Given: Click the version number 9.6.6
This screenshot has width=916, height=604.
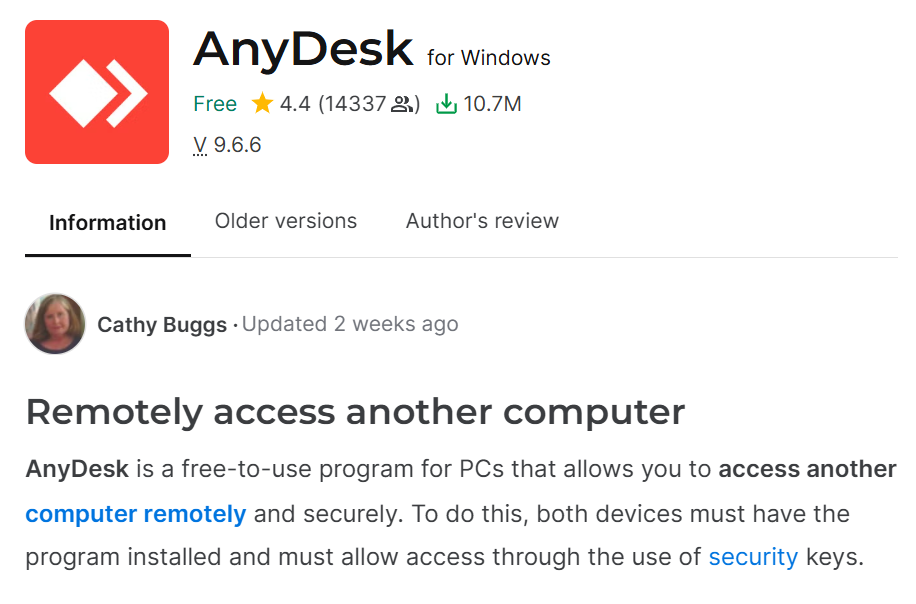Looking at the screenshot, I should point(238,145).
